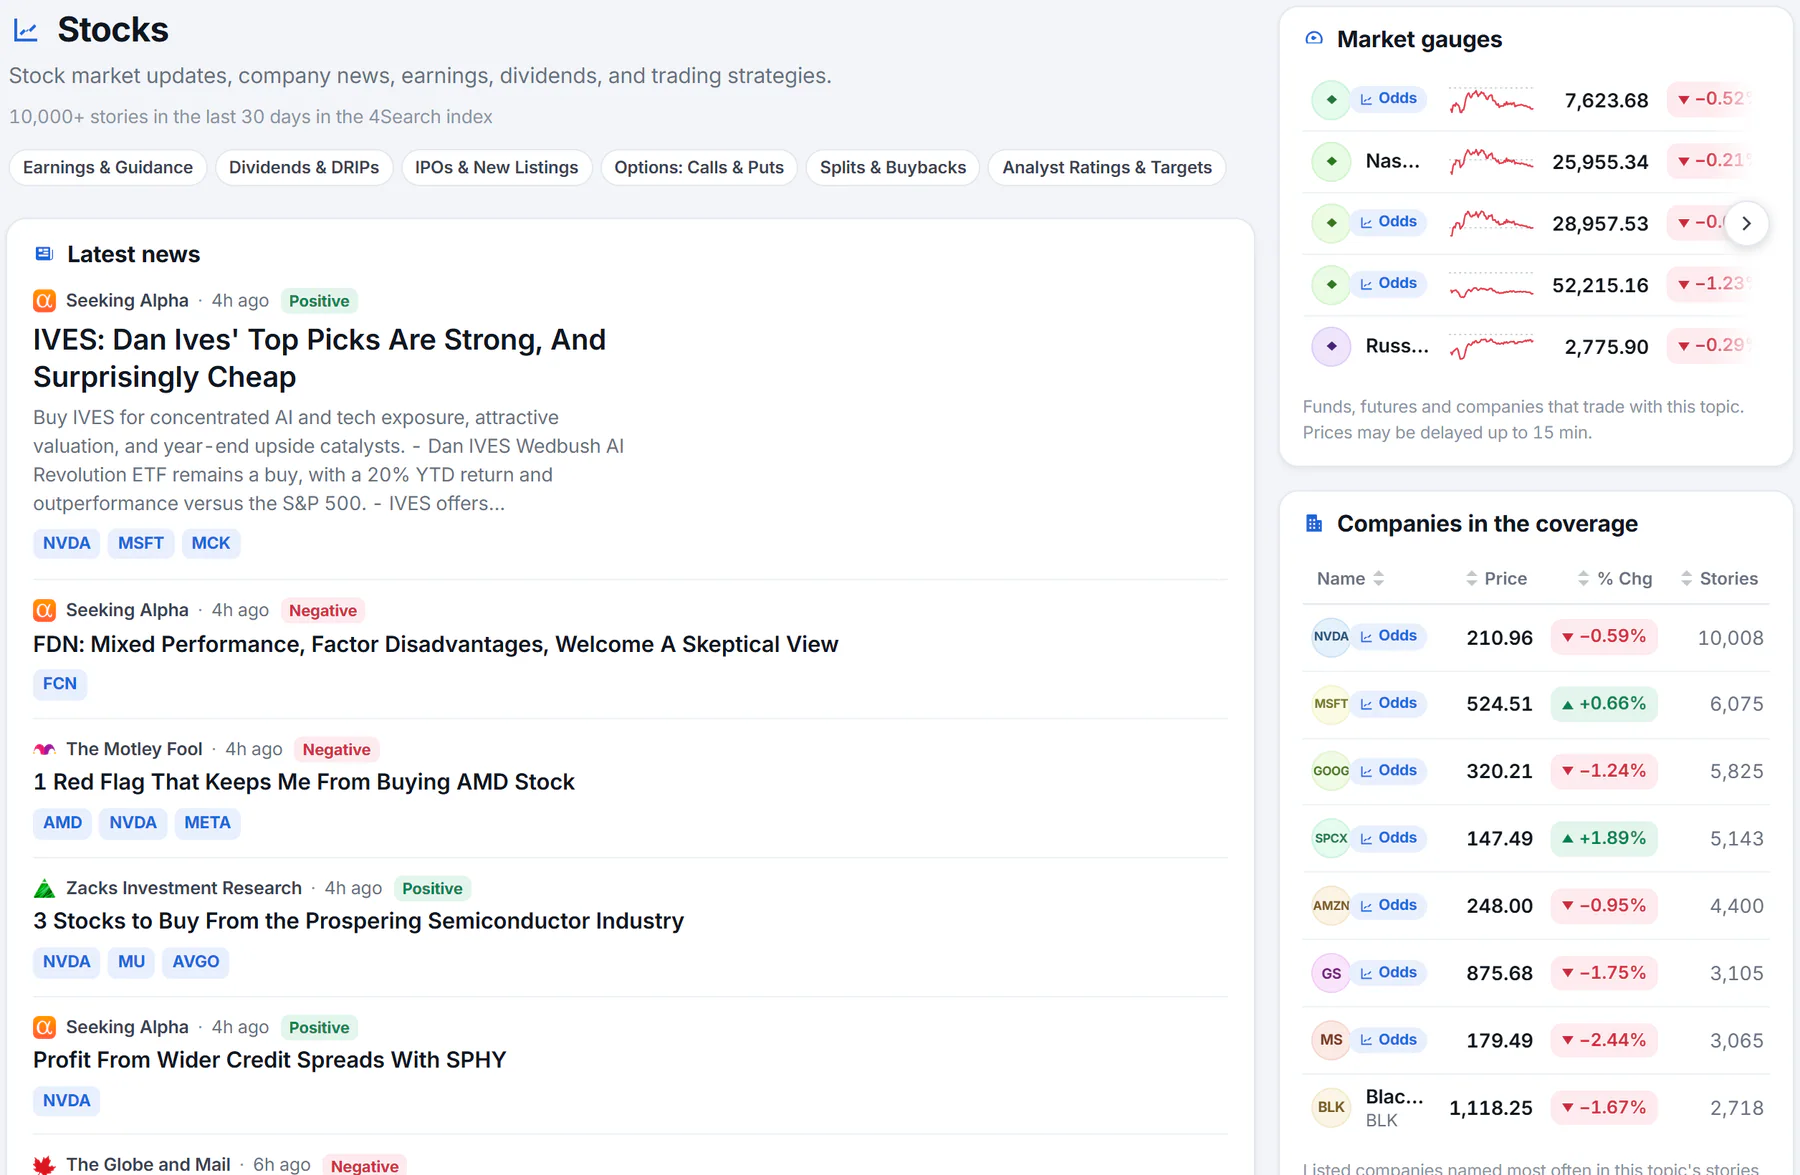The width and height of the screenshot is (1800, 1175).
Task: Click the purple Russell gauge icon
Action: (1331, 346)
